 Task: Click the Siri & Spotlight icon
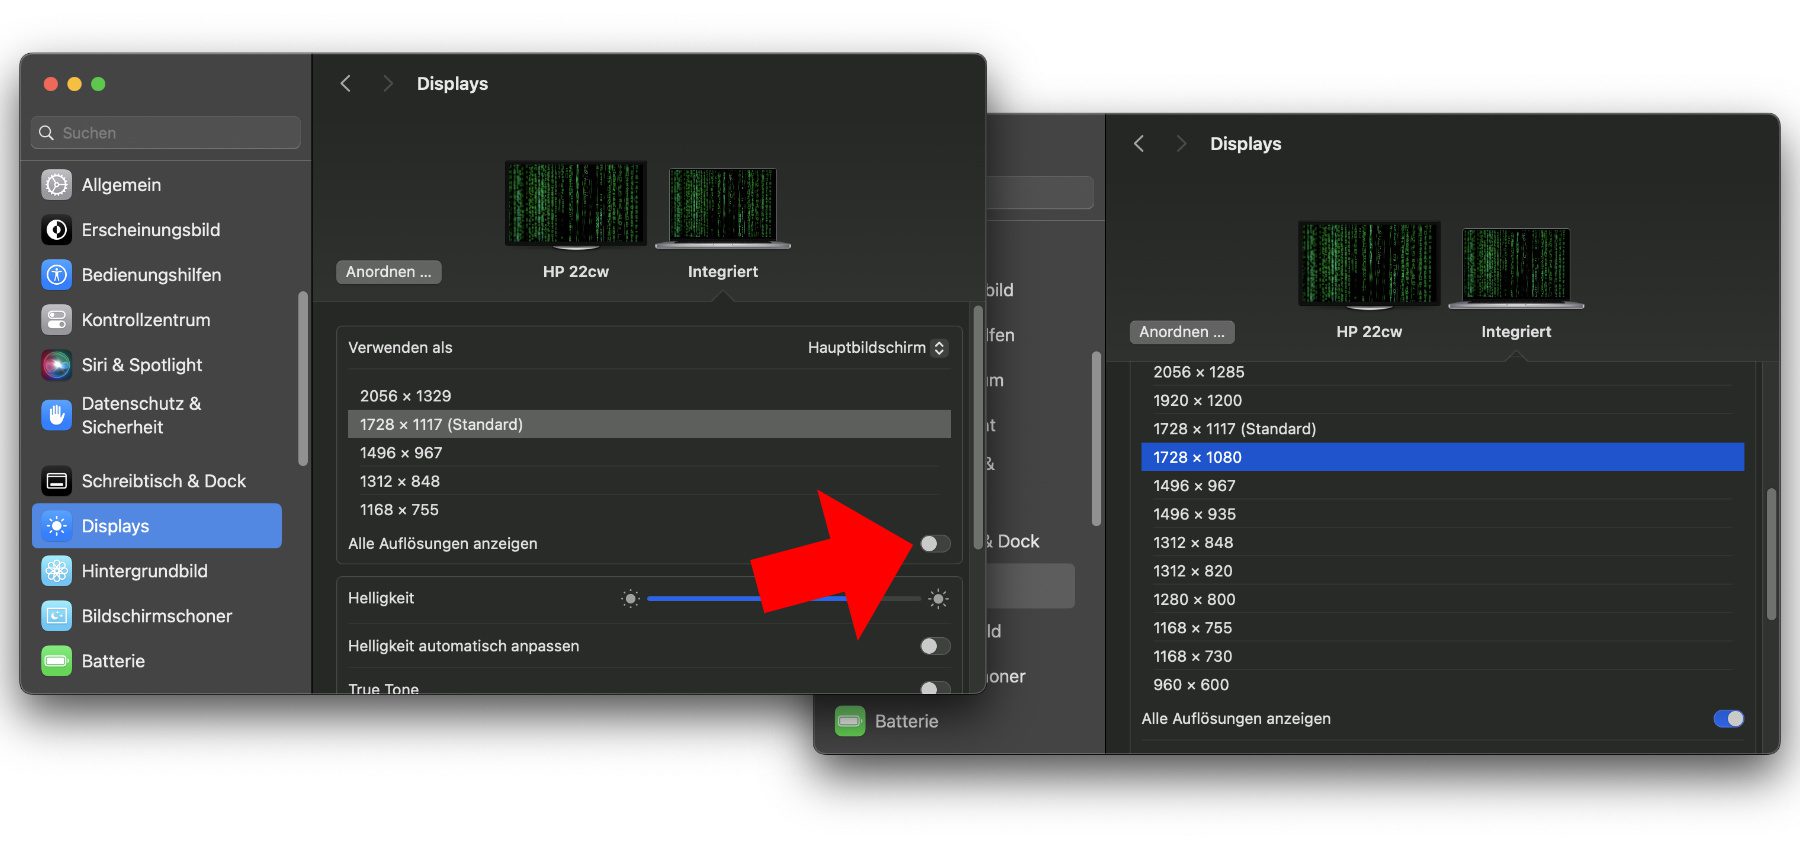pyautogui.click(x=57, y=365)
